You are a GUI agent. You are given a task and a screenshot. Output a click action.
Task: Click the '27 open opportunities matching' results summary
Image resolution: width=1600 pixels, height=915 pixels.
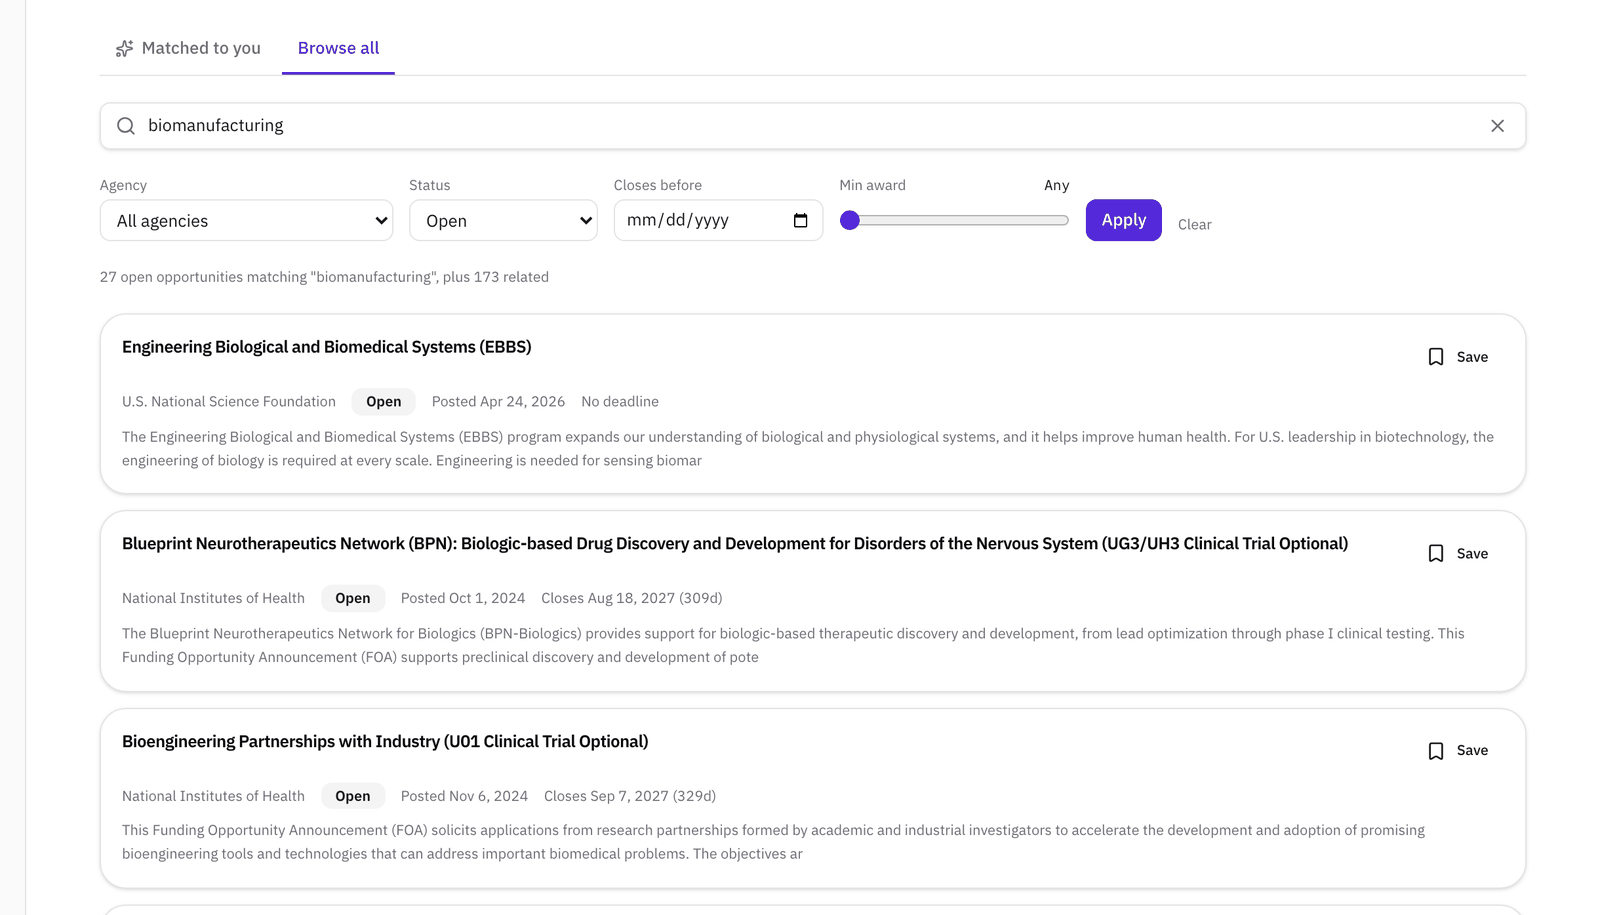tap(324, 277)
